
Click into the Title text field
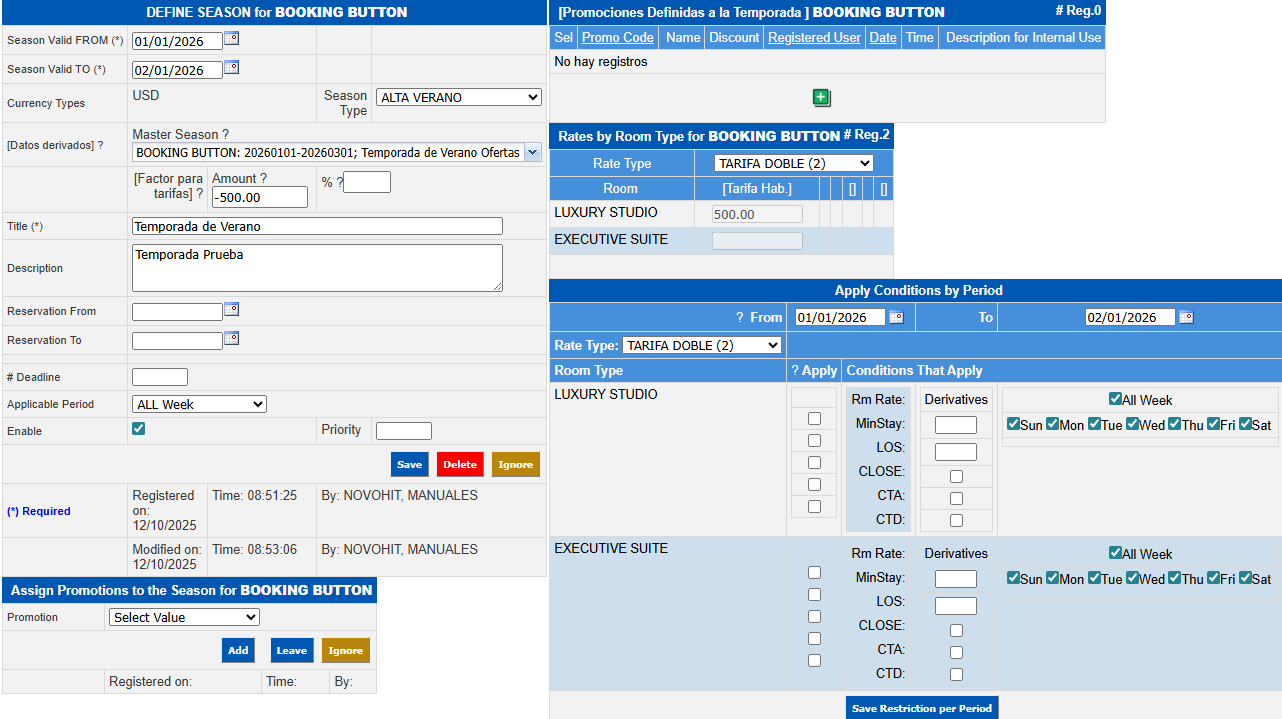click(x=317, y=226)
